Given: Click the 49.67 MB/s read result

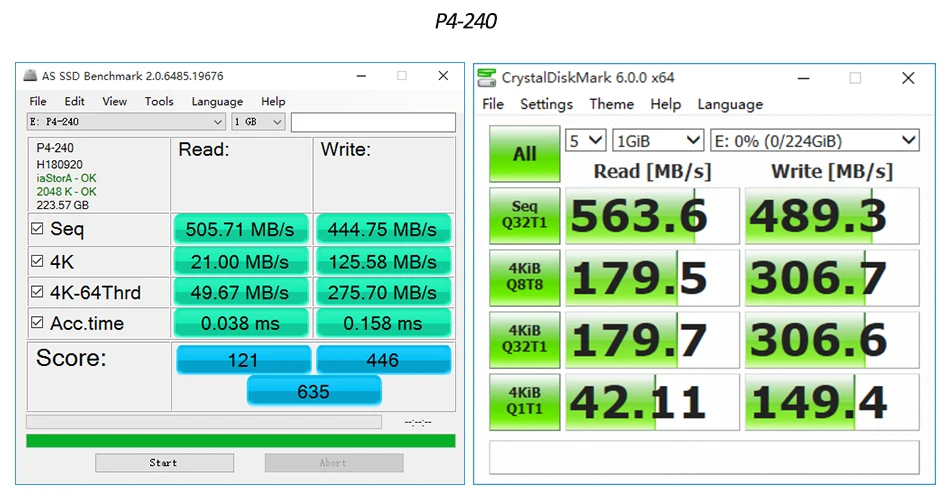Looking at the screenshot, I should [241, 292].
